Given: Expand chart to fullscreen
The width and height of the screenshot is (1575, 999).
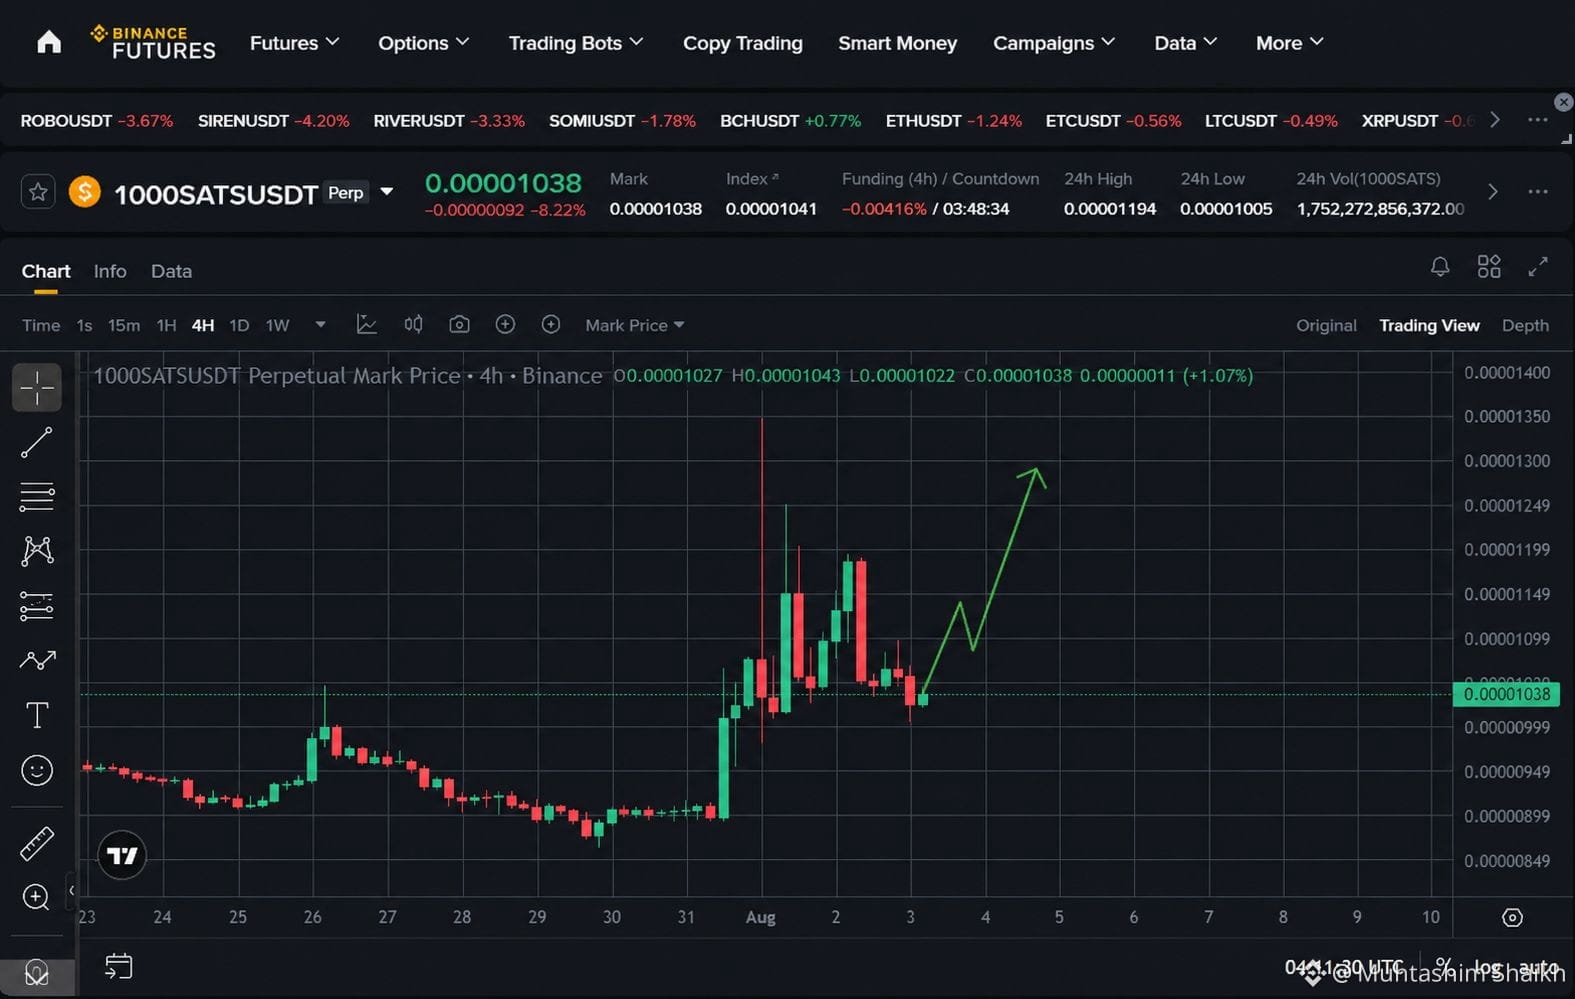Looking at the screenshot, I should 1538,266.
